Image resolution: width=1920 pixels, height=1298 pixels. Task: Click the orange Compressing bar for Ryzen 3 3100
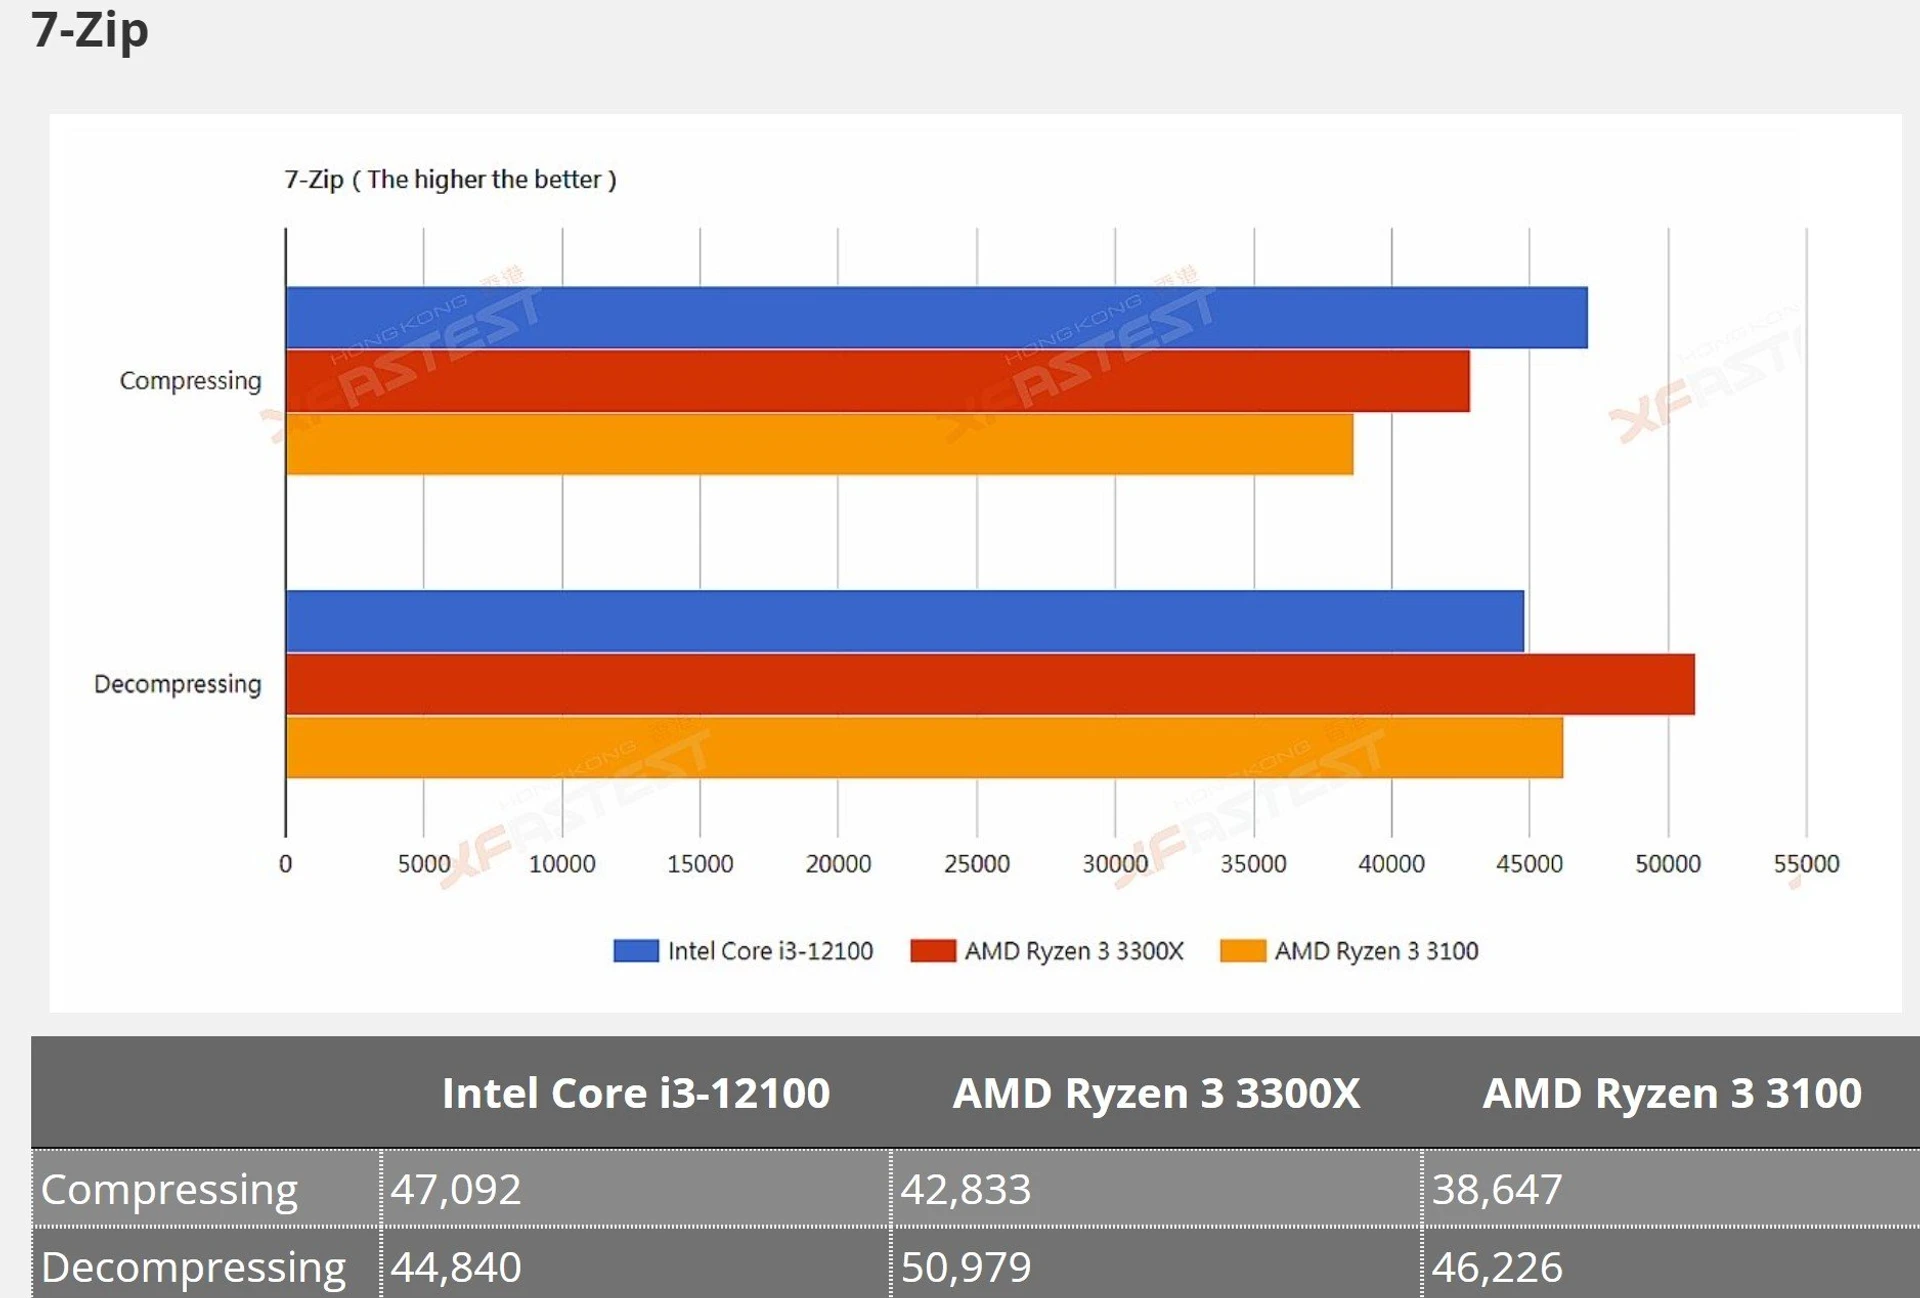(820, 444)
